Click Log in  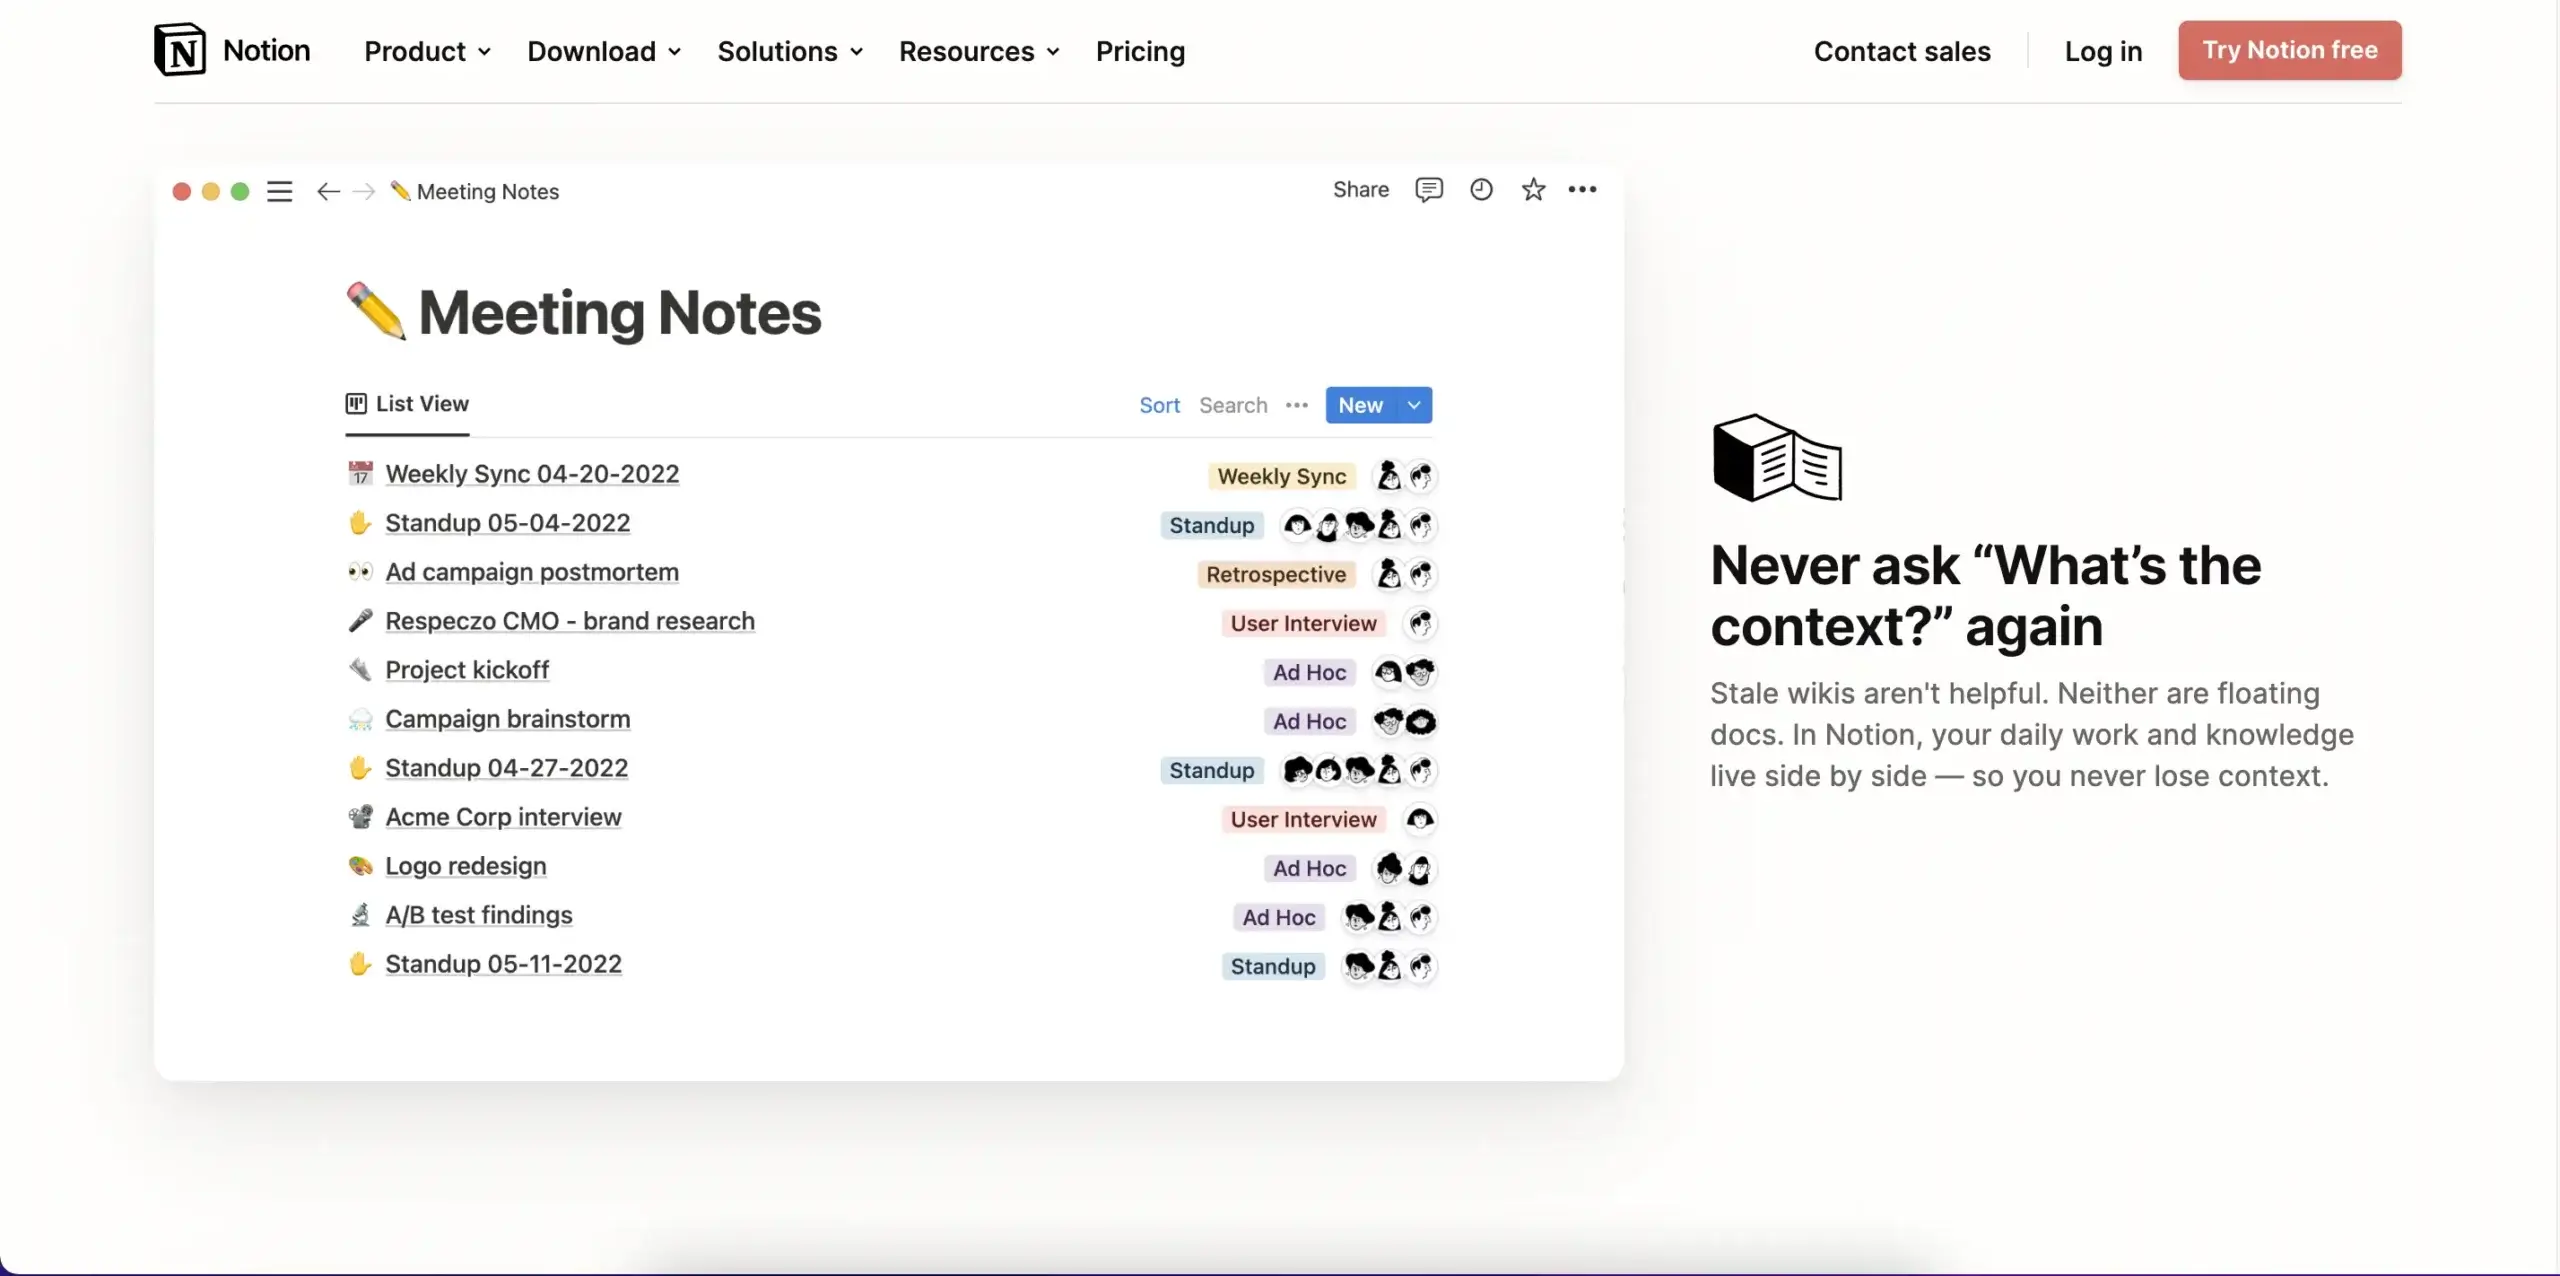[x=2103, y=51]
